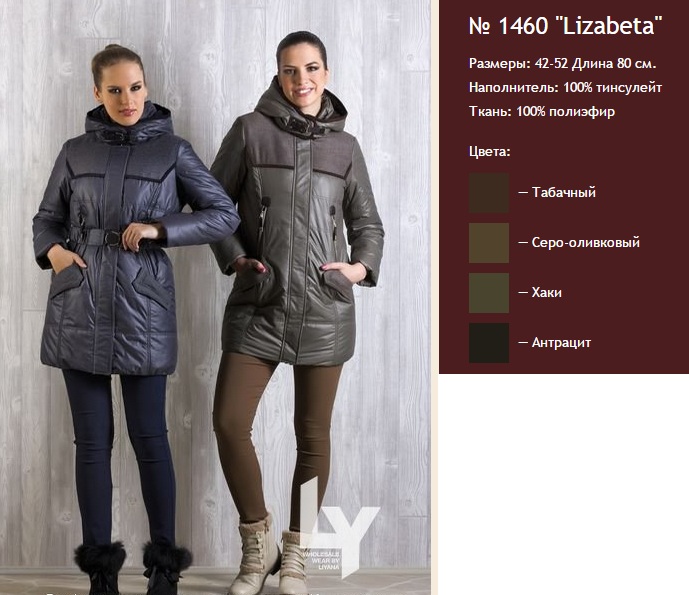Click the beige lace-up boots
This screenshot has width=689, height=595.
[x=268, y=557]
